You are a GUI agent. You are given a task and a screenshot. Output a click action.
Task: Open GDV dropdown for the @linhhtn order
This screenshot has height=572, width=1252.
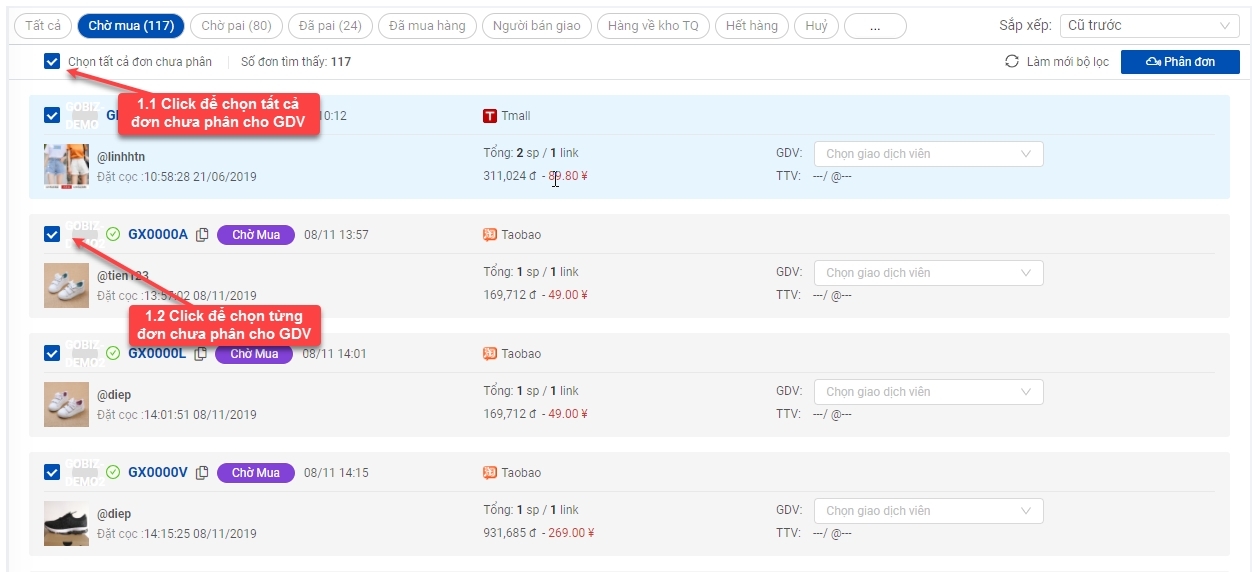point(928,154)
